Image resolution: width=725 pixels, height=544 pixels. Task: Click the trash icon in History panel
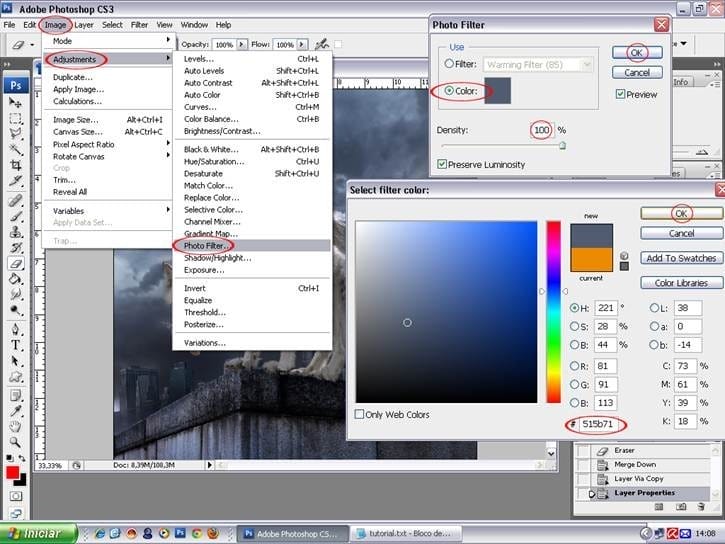click(x=701, y=507)
